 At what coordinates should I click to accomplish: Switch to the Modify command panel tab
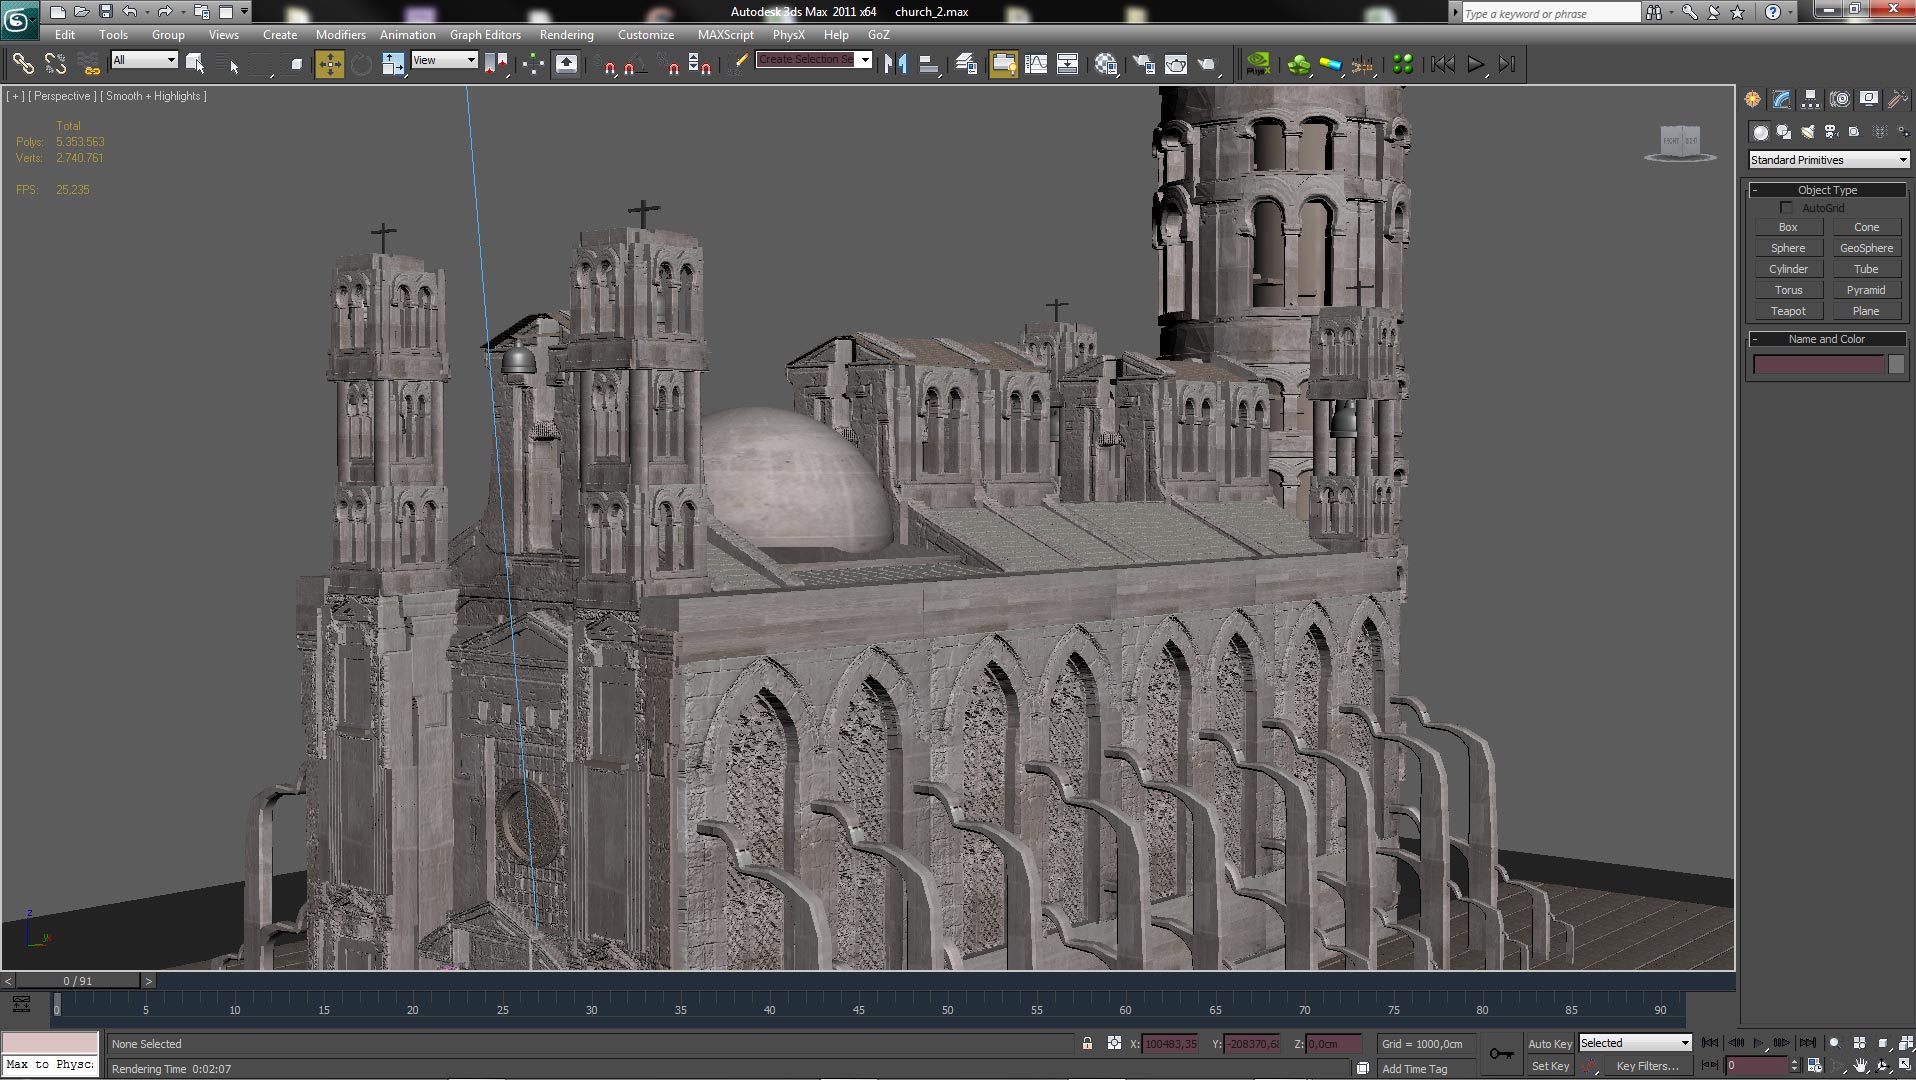pyautogui.click(x=1781, y=99)
